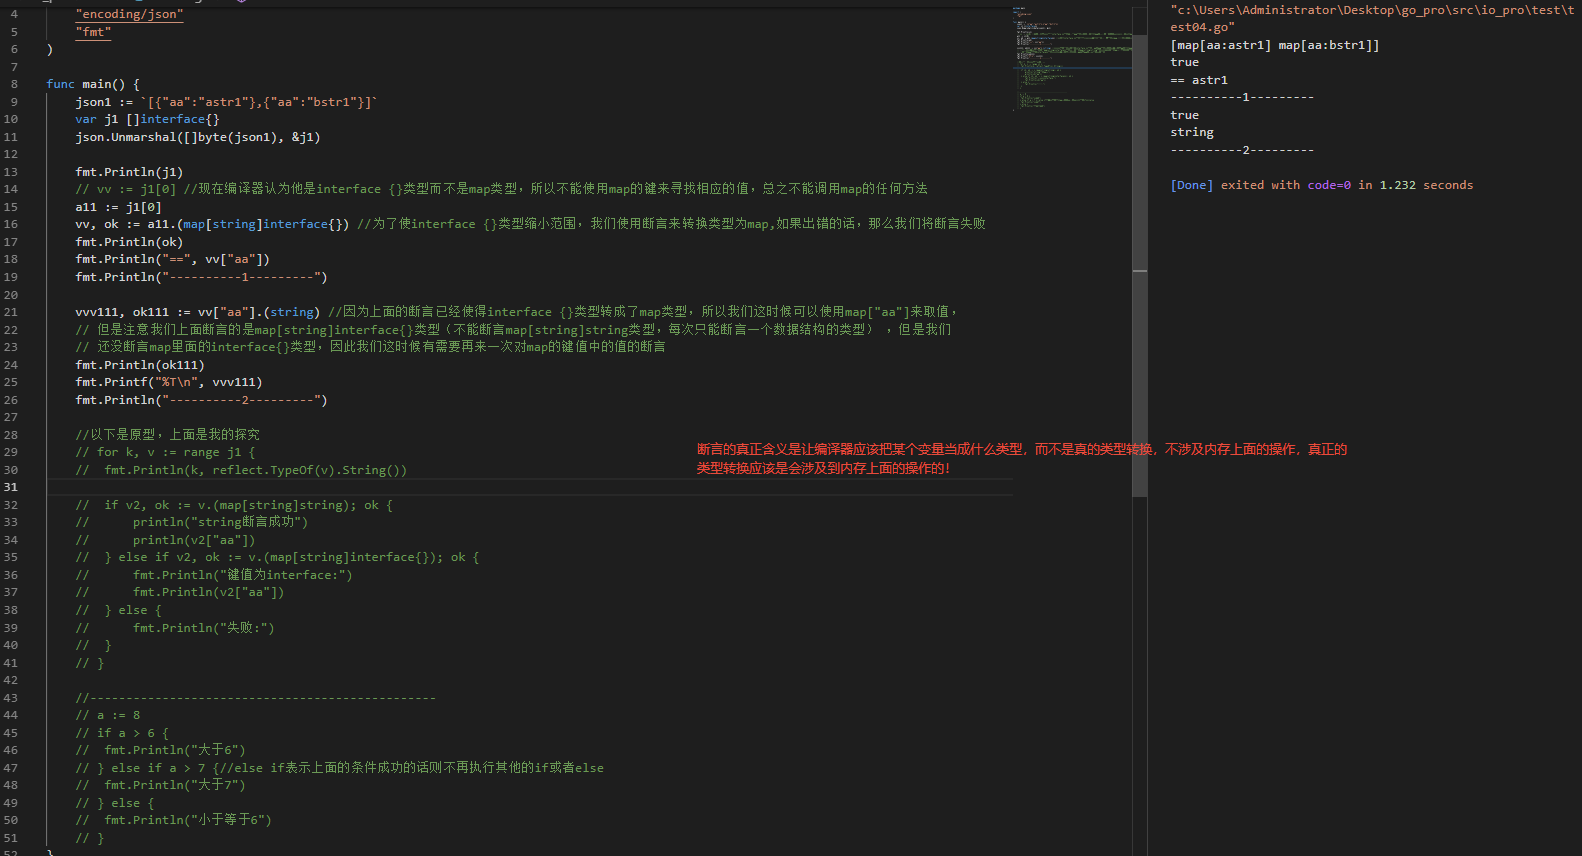Click the commented Println("键值为interface:") line
This screenshot has height=856, width=1582.
[213, 575]
